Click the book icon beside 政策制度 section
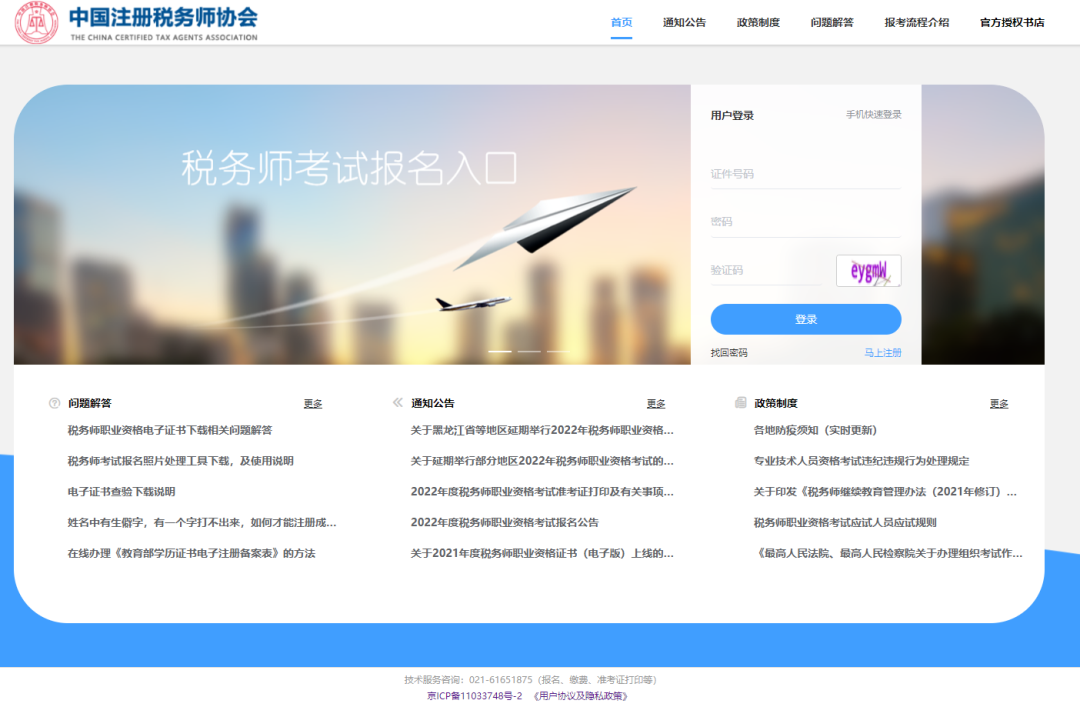The image size is (1080, 707). point(740,403)
